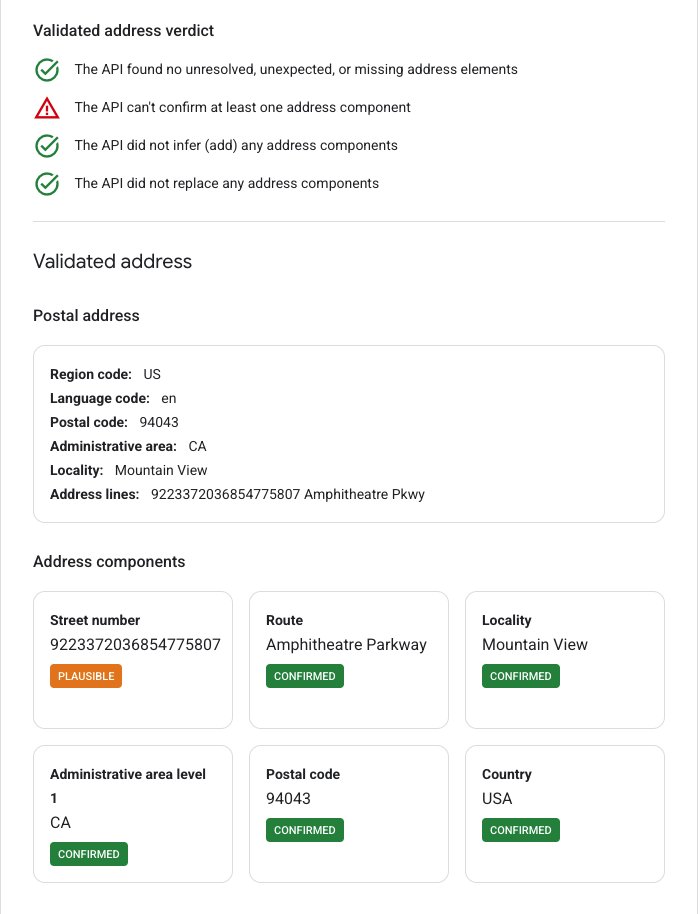Viewport: 700px width, 914px height.
Task: Click green checkmark for did not infer components
Action: pos(47,146)
